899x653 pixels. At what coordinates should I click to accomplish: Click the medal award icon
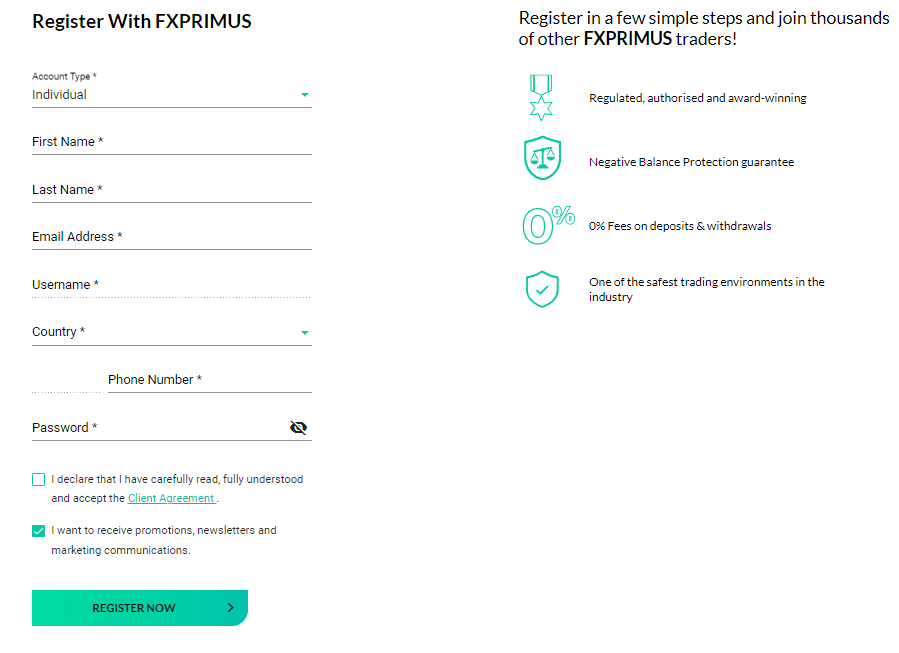pyautogui.click(x=541, y=97)
